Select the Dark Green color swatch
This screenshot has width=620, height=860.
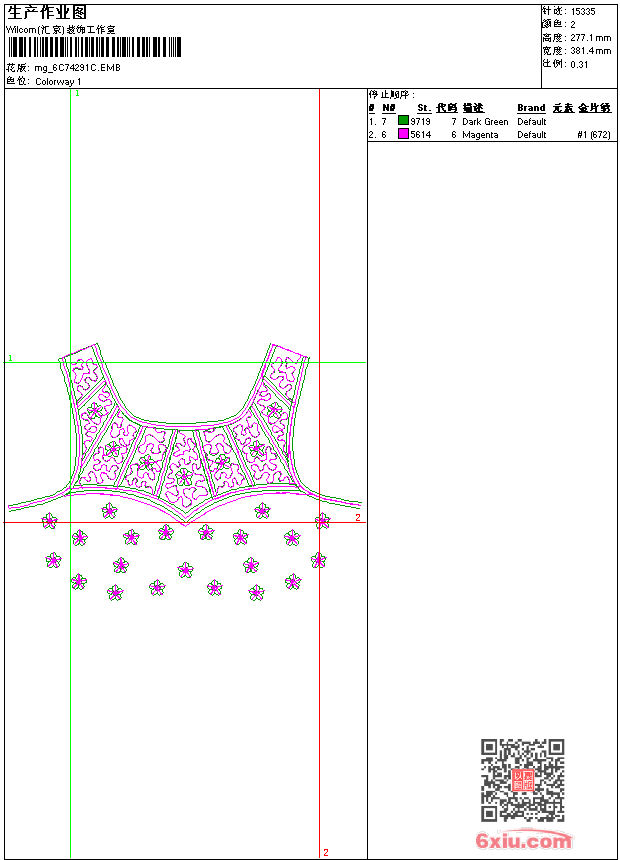pos(404,121)
